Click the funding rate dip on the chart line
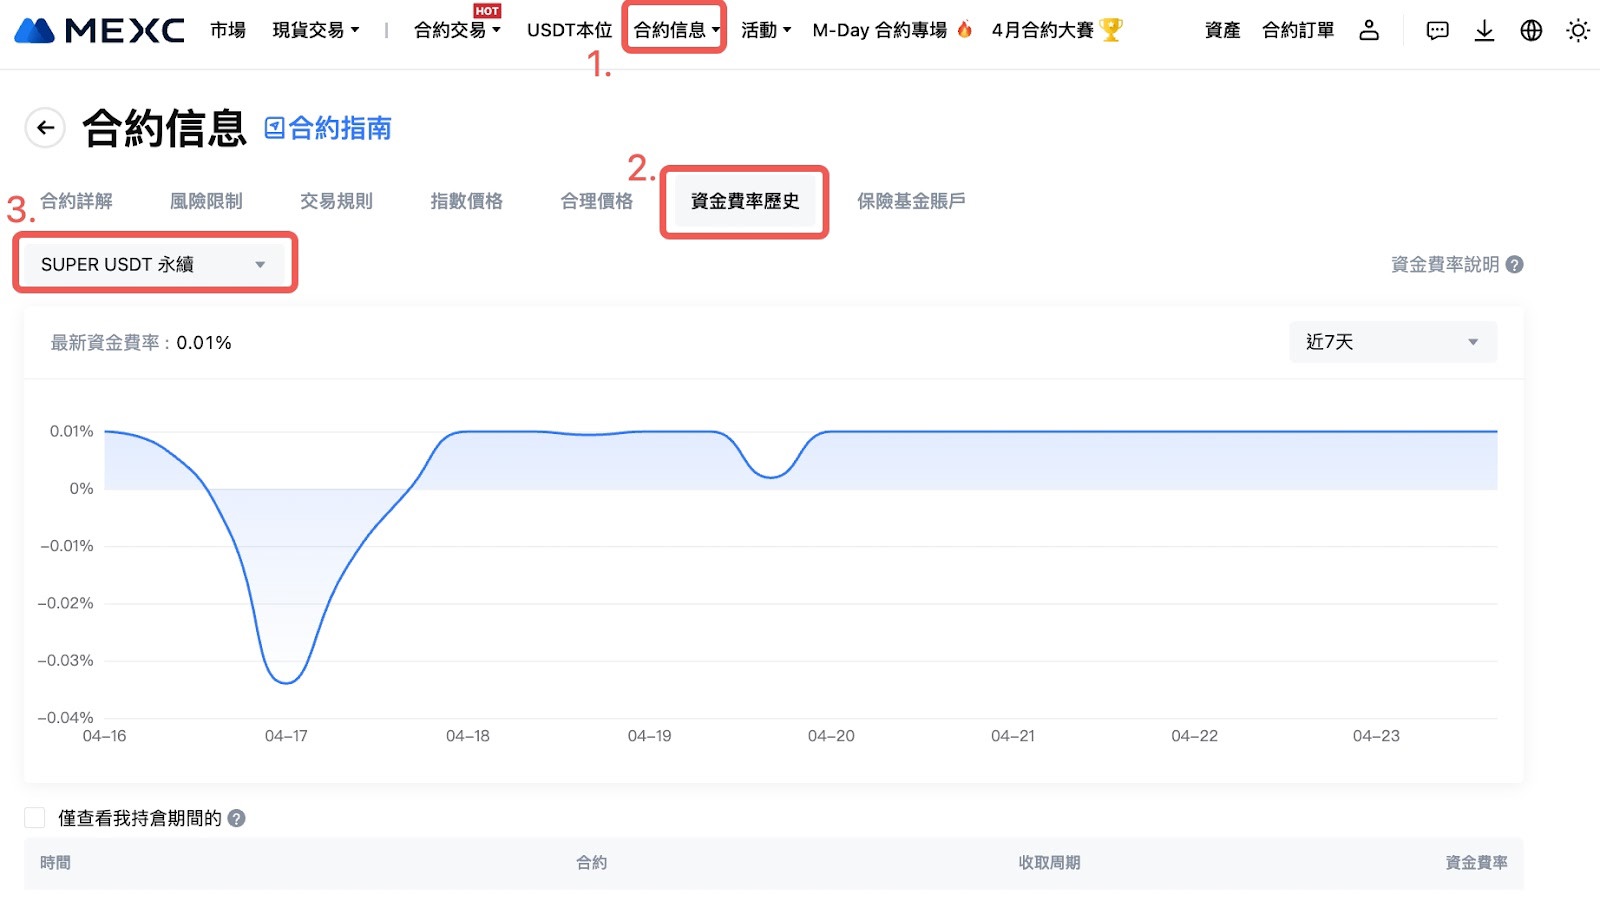 (286, 682)
